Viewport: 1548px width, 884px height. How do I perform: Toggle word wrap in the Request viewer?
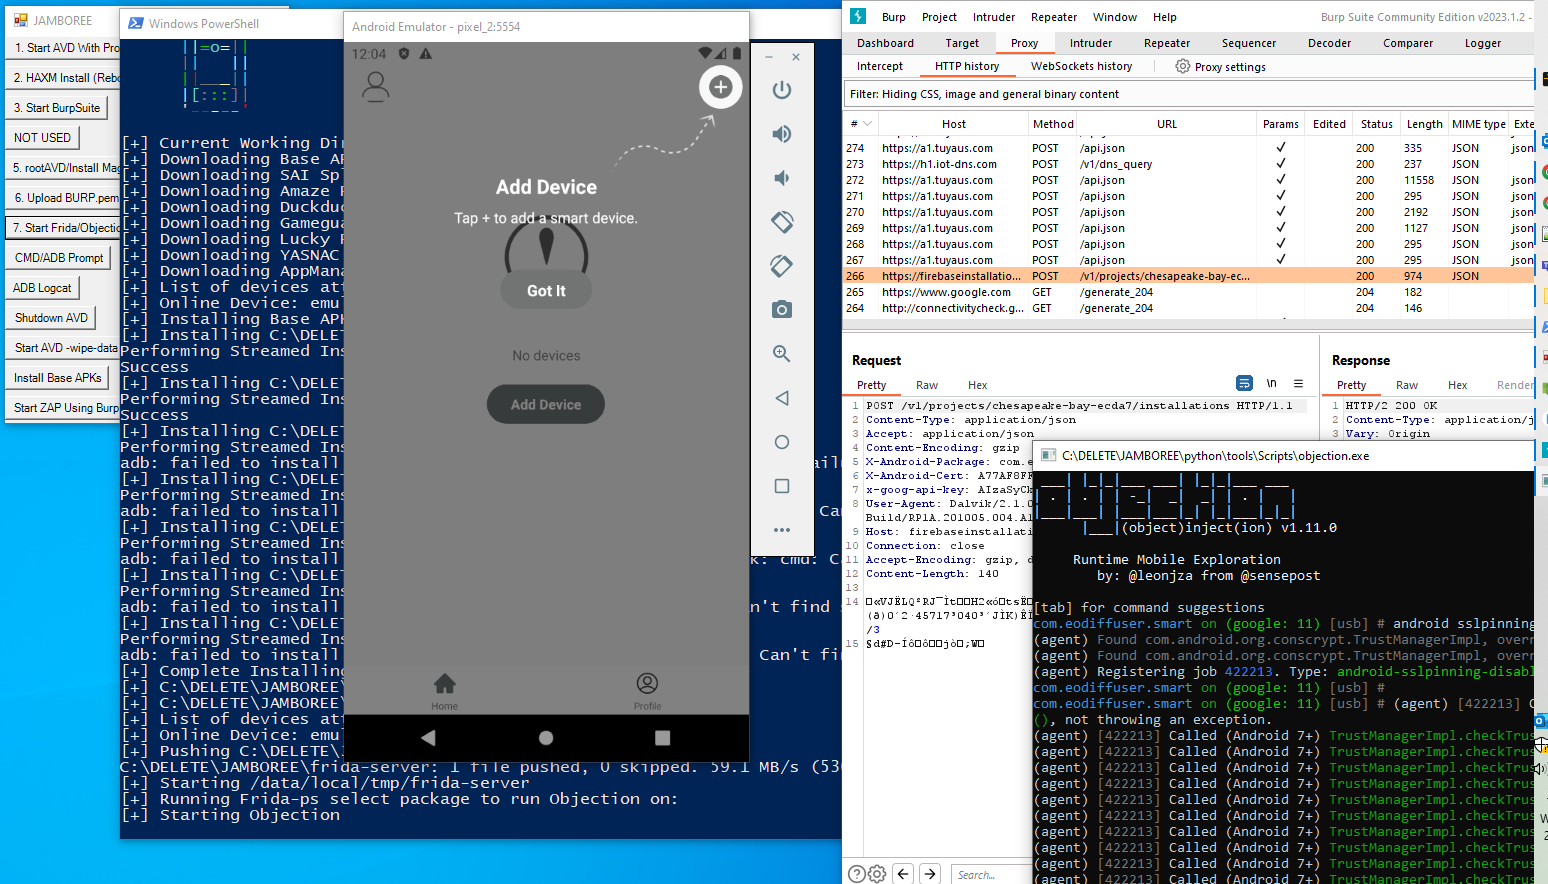[x=1244, y=384]
